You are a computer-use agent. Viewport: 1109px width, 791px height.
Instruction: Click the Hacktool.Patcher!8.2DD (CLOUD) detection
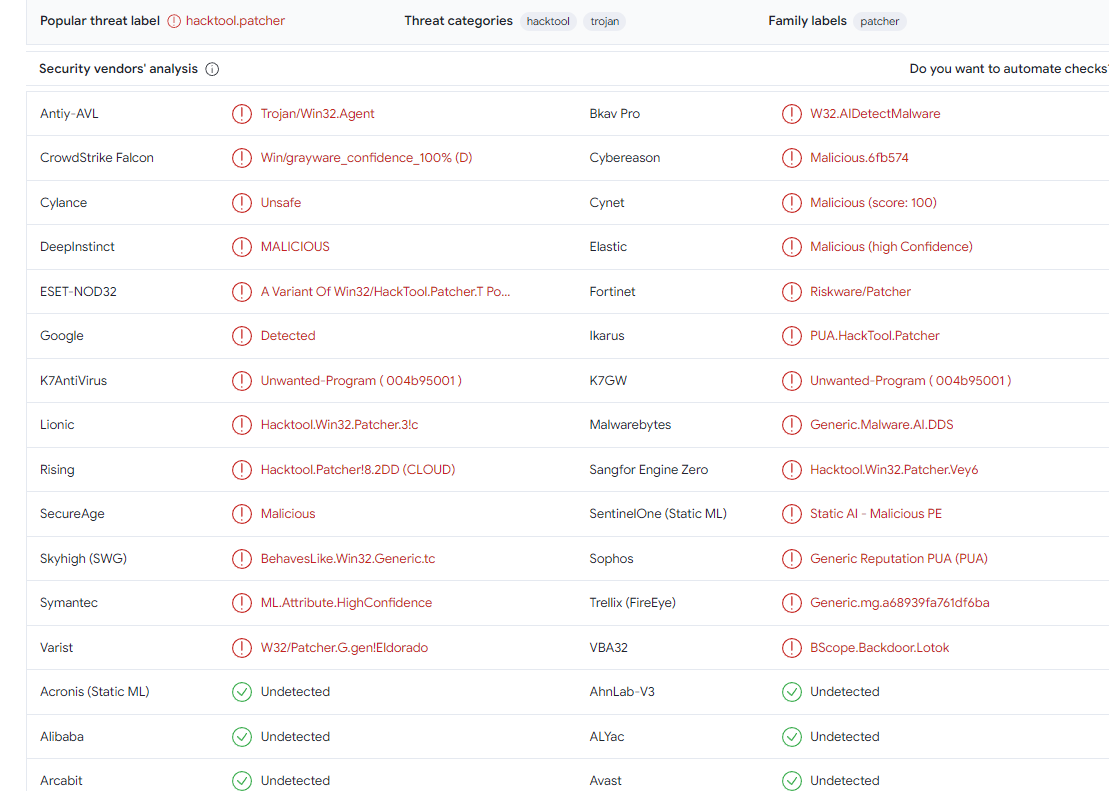coord(358,470)
